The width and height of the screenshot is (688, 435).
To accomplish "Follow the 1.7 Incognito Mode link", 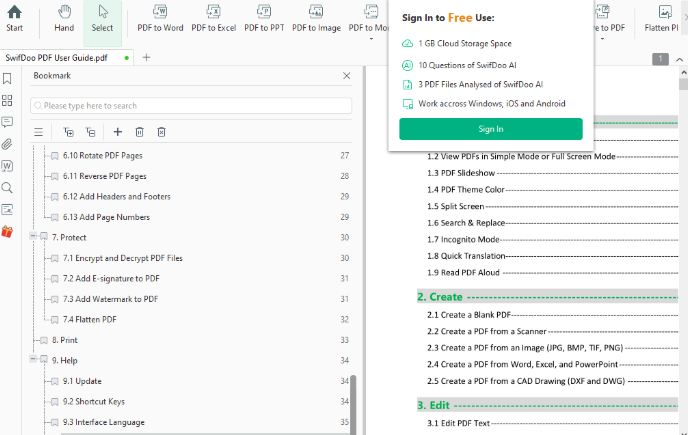I will click(463, 240).
